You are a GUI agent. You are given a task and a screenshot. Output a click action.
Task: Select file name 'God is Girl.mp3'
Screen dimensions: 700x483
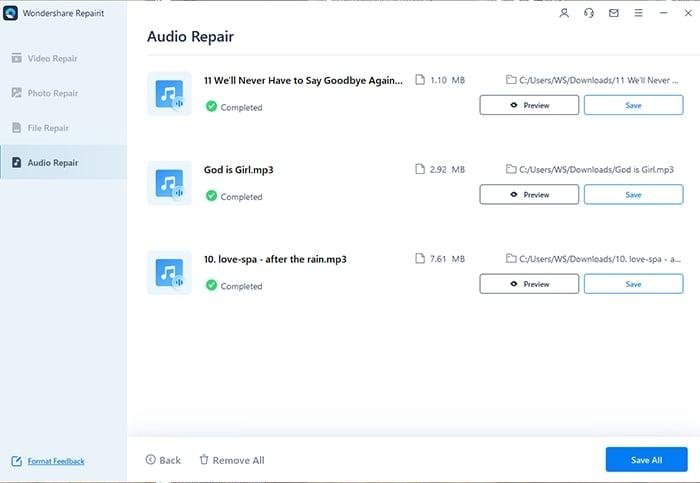tap(239, 170)
